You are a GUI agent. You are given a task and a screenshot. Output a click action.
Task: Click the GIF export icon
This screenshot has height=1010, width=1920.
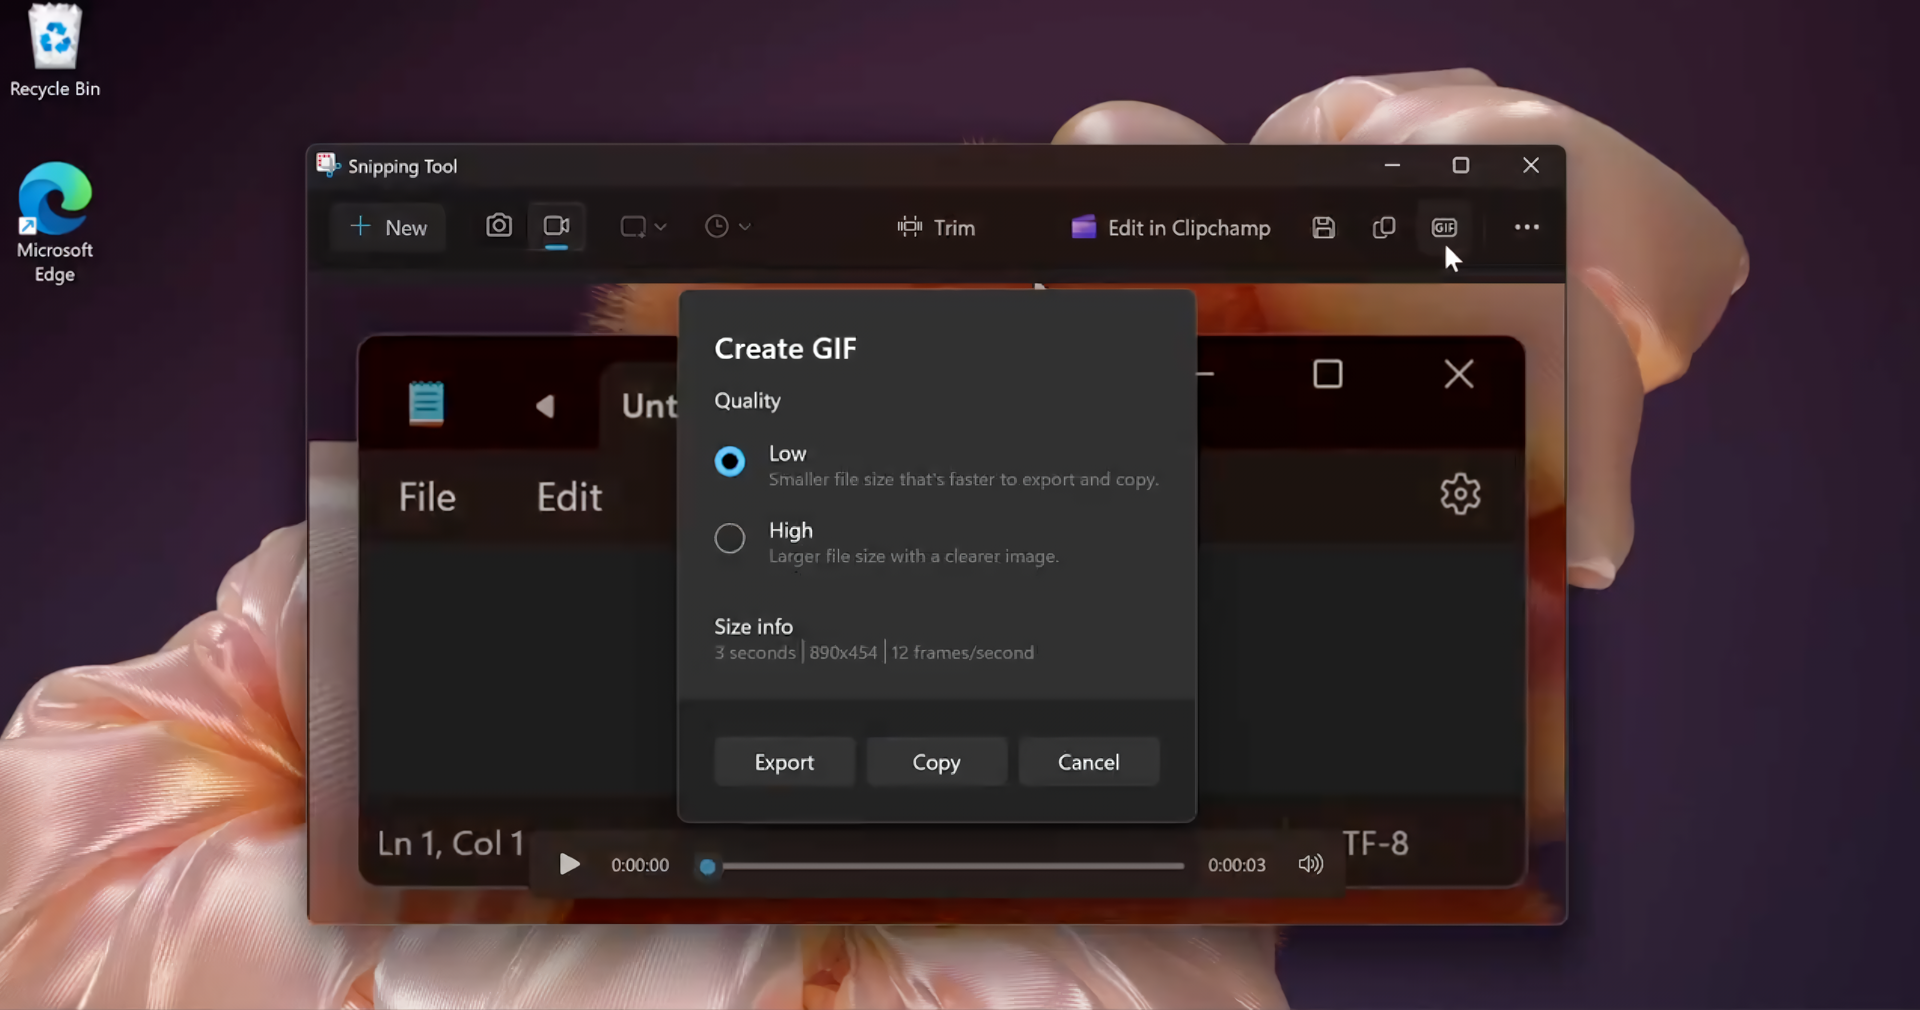pyautogui.click(x=1445, y=227)
